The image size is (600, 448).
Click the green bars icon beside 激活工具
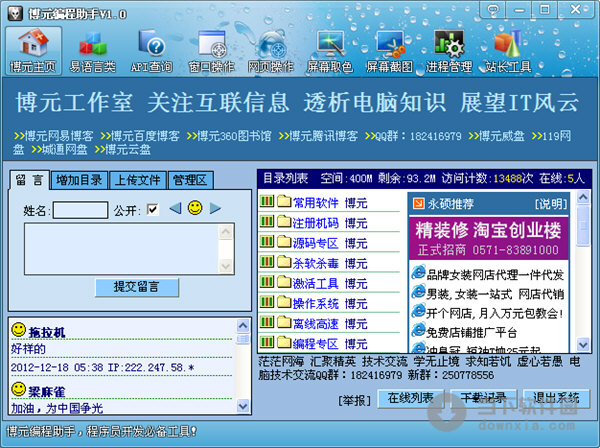pos(267,282)
